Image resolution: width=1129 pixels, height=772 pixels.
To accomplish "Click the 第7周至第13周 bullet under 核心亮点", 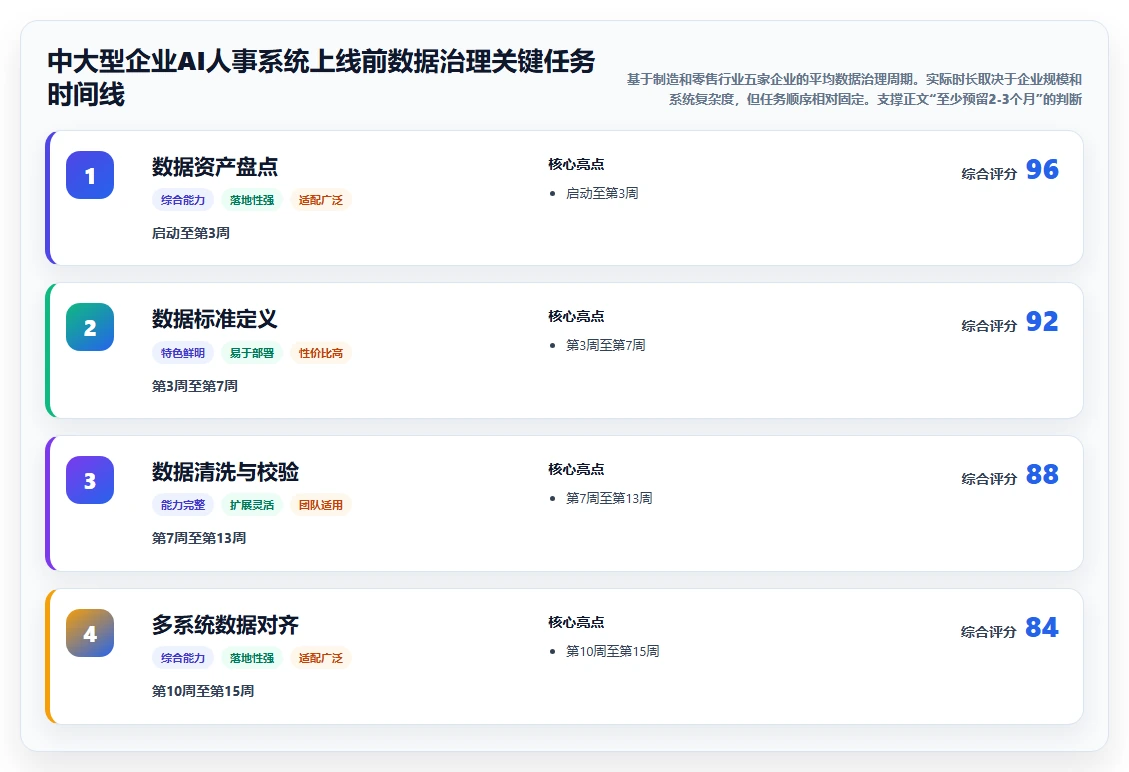I will [x=609, y=498].
